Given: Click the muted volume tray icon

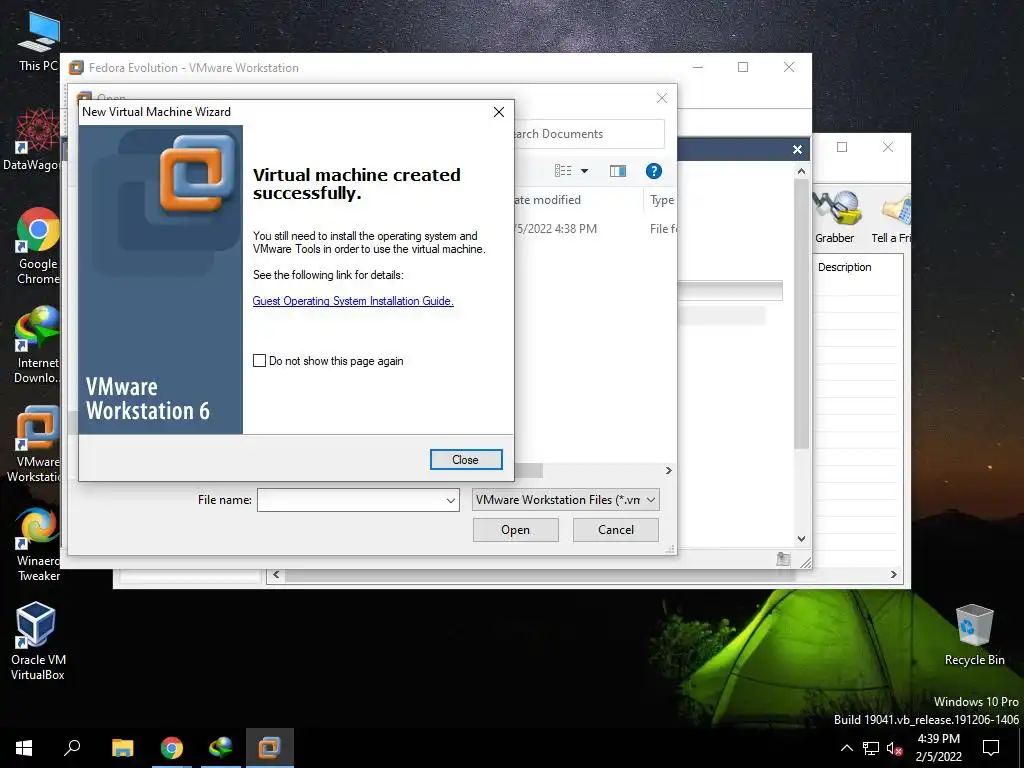Looking at the screenshot, I should [895, 748].
